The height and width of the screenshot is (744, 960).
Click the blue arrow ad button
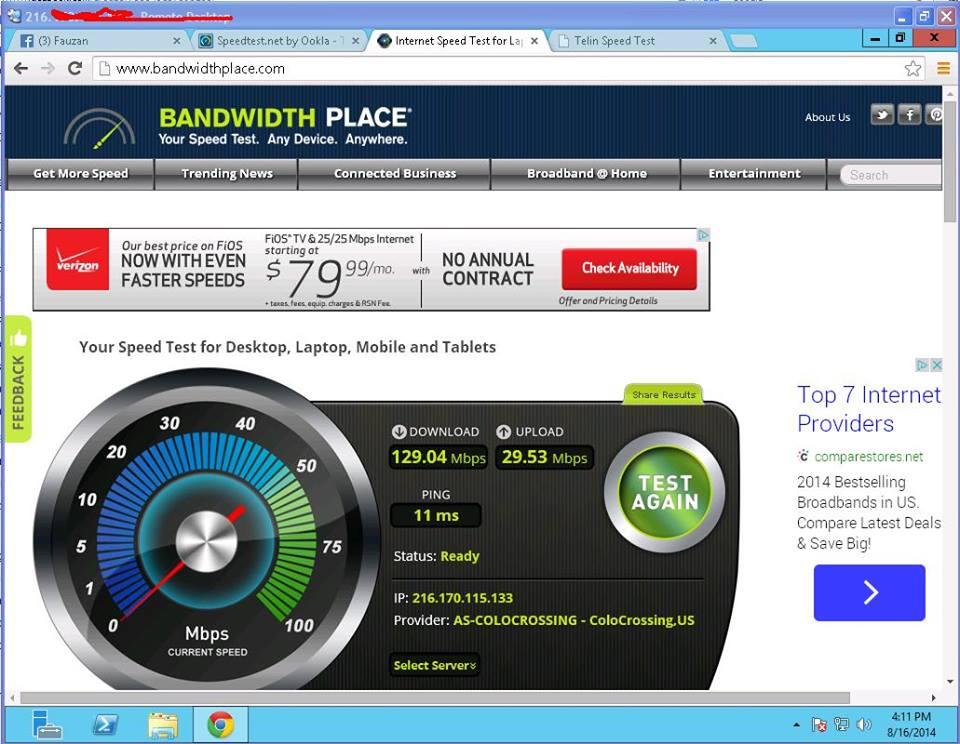(869, 592)
